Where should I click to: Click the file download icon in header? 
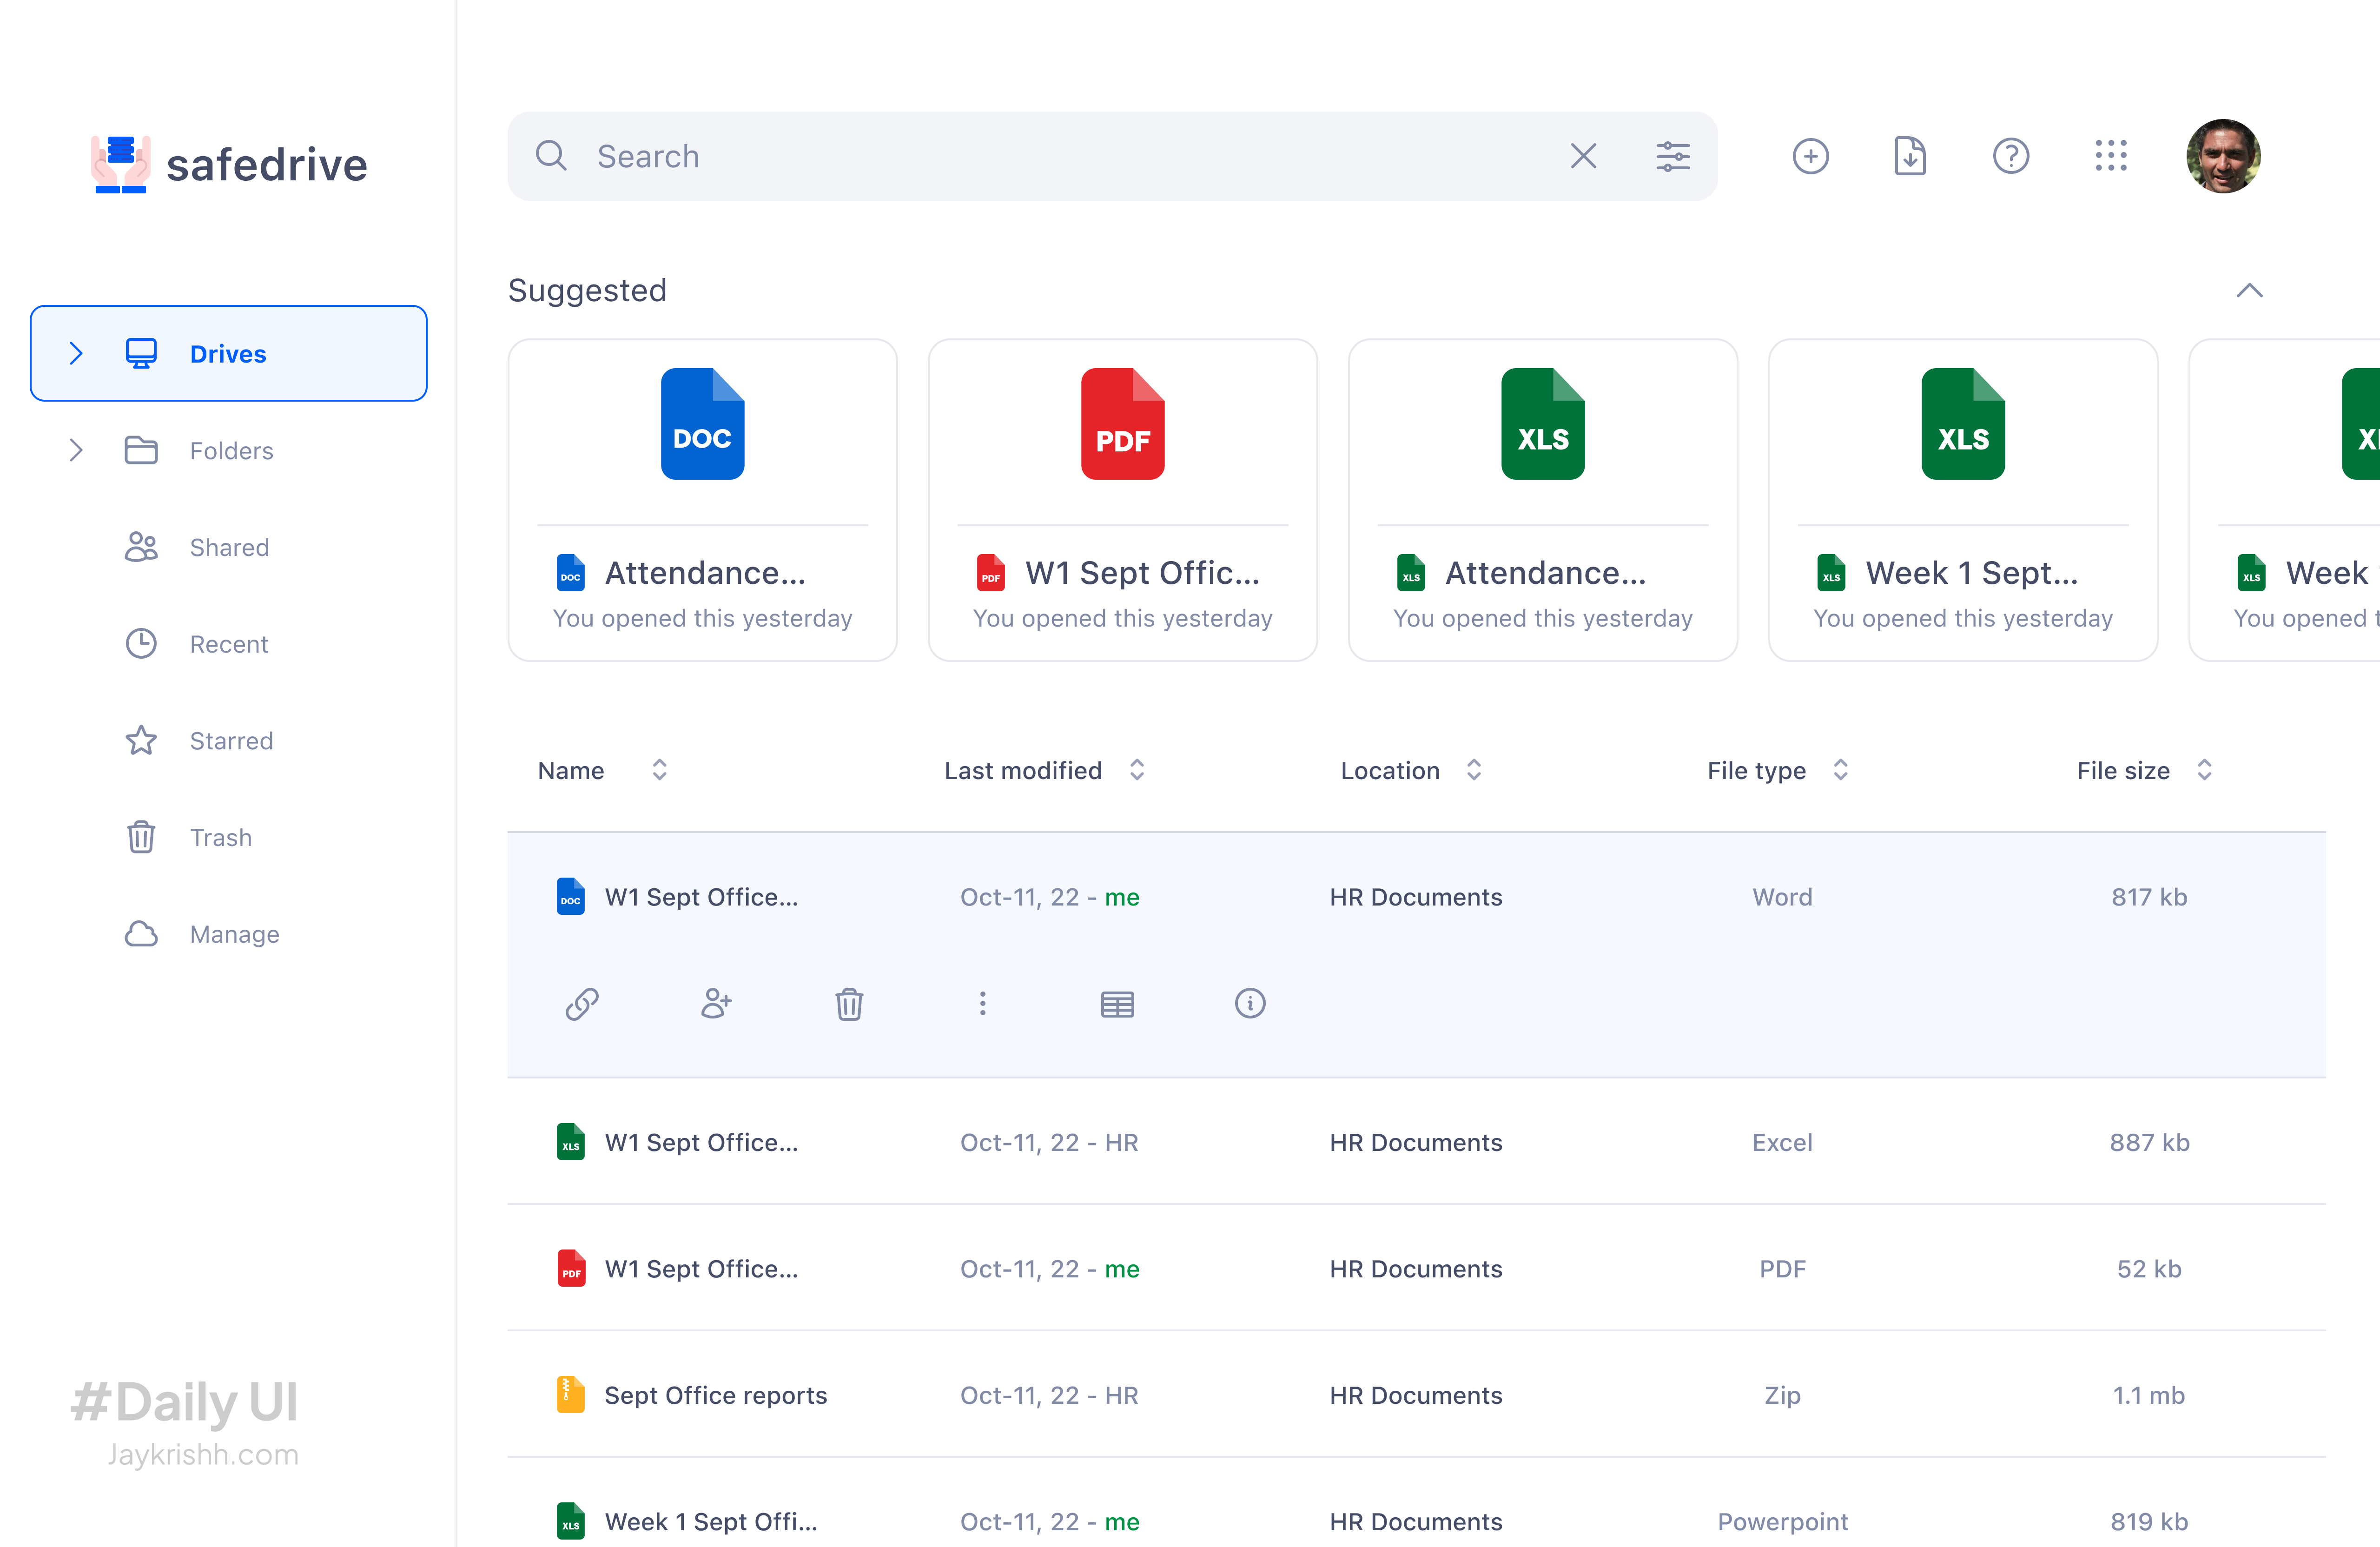(x=1910, y=156)
